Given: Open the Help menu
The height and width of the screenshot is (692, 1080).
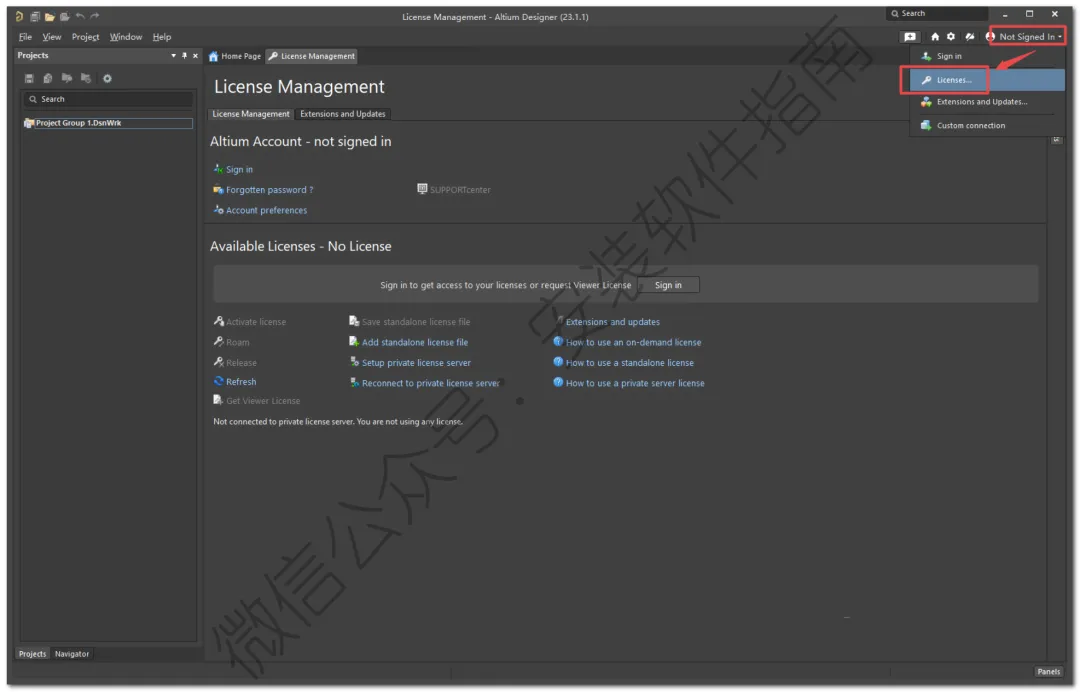Looking at the screenshot, I should [162, 36].
